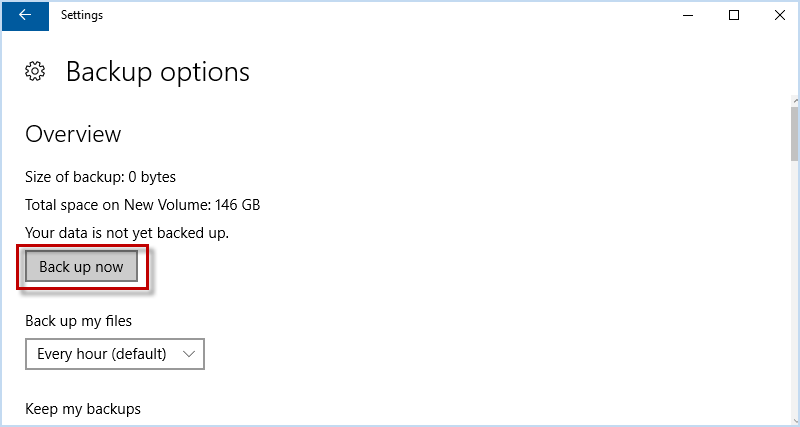The height and width of the screenshot is (427, 800).
Task: Select the Overview section heading
Action: (73, 134)
